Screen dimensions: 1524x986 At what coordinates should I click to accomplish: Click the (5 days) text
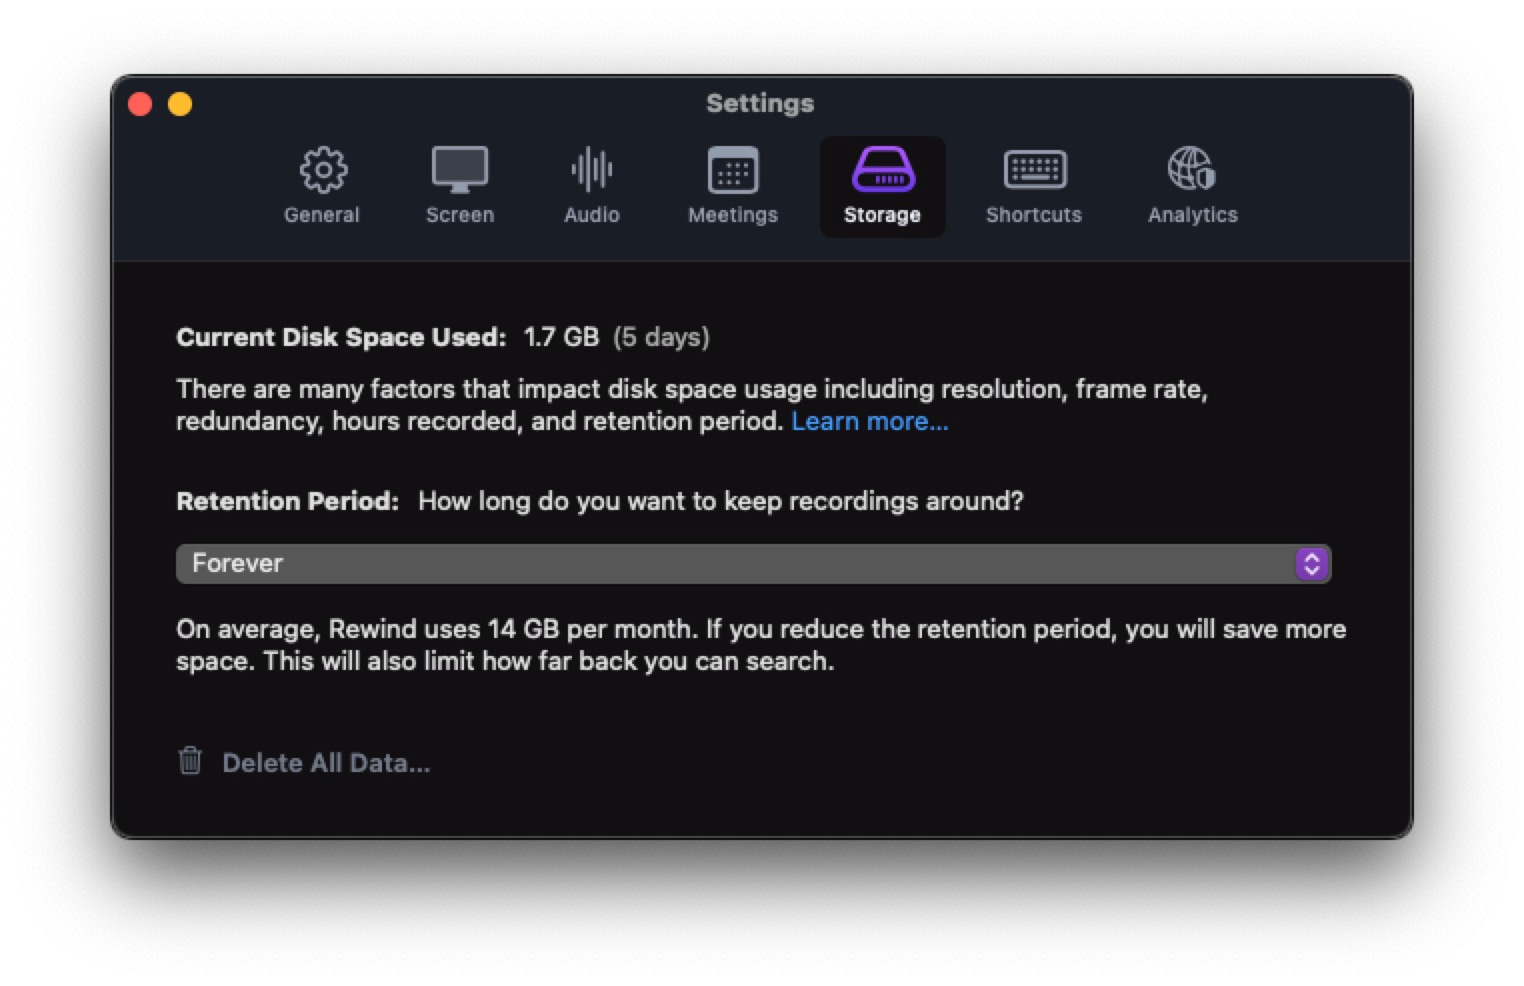pos(661,337)
